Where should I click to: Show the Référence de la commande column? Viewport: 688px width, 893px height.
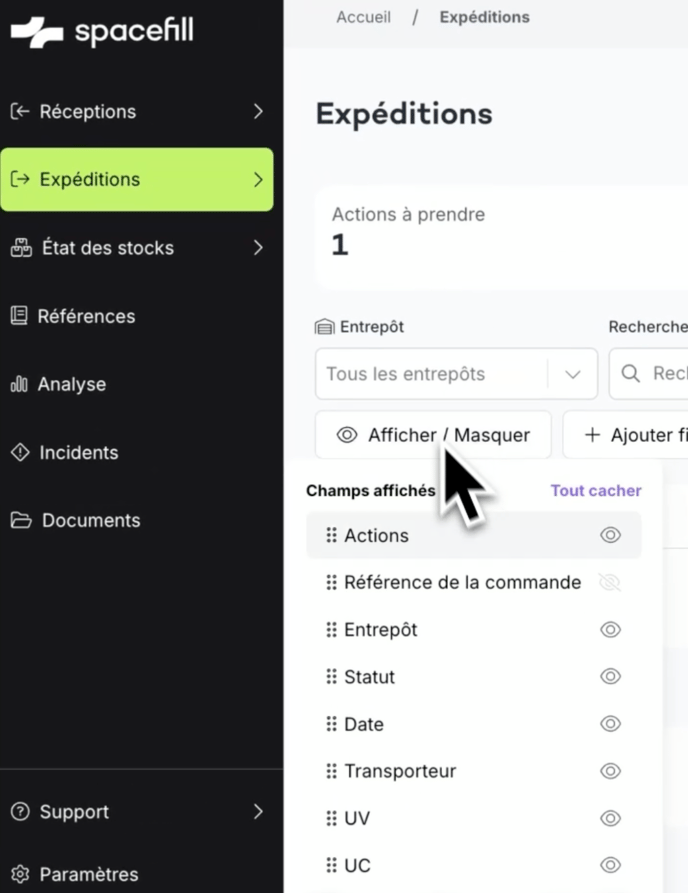point(610,582)
